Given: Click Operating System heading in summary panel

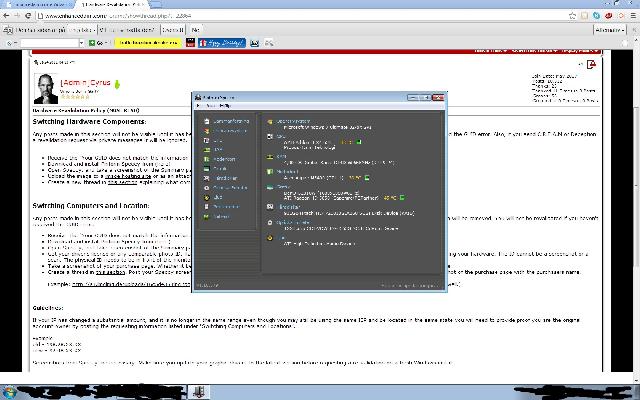Looking at the screenshot, I should 293,121.
